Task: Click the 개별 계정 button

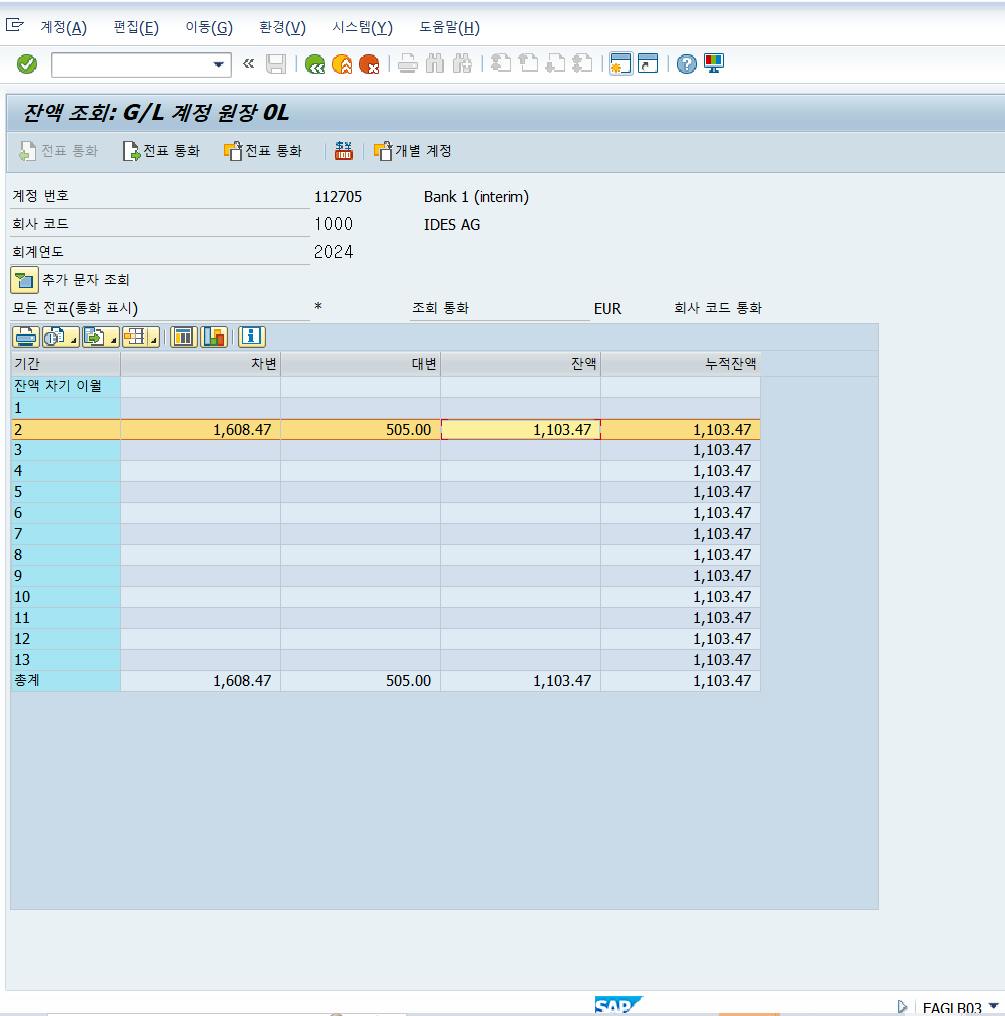Action: click(x=413, y=151)
